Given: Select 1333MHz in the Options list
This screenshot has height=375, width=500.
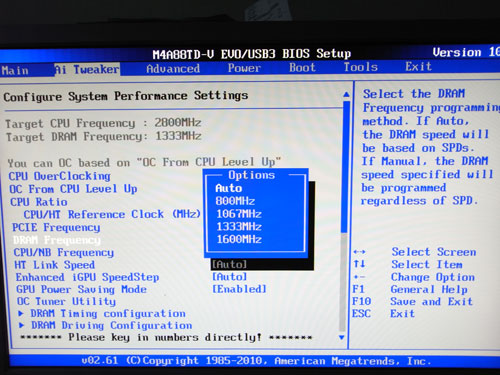Looking at the screenshot, I should (x=239, y=227).
